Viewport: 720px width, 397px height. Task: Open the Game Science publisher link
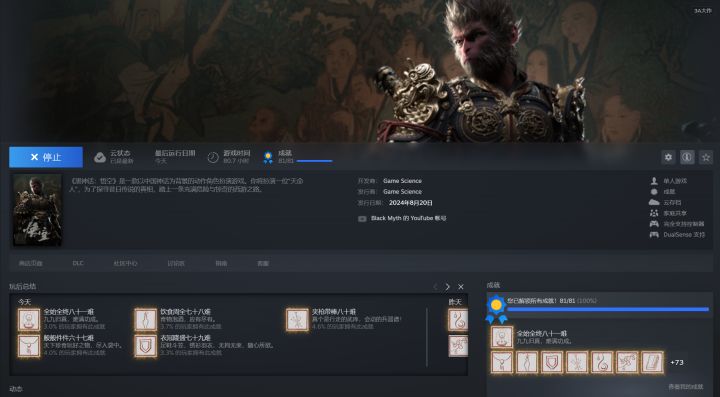402,192
